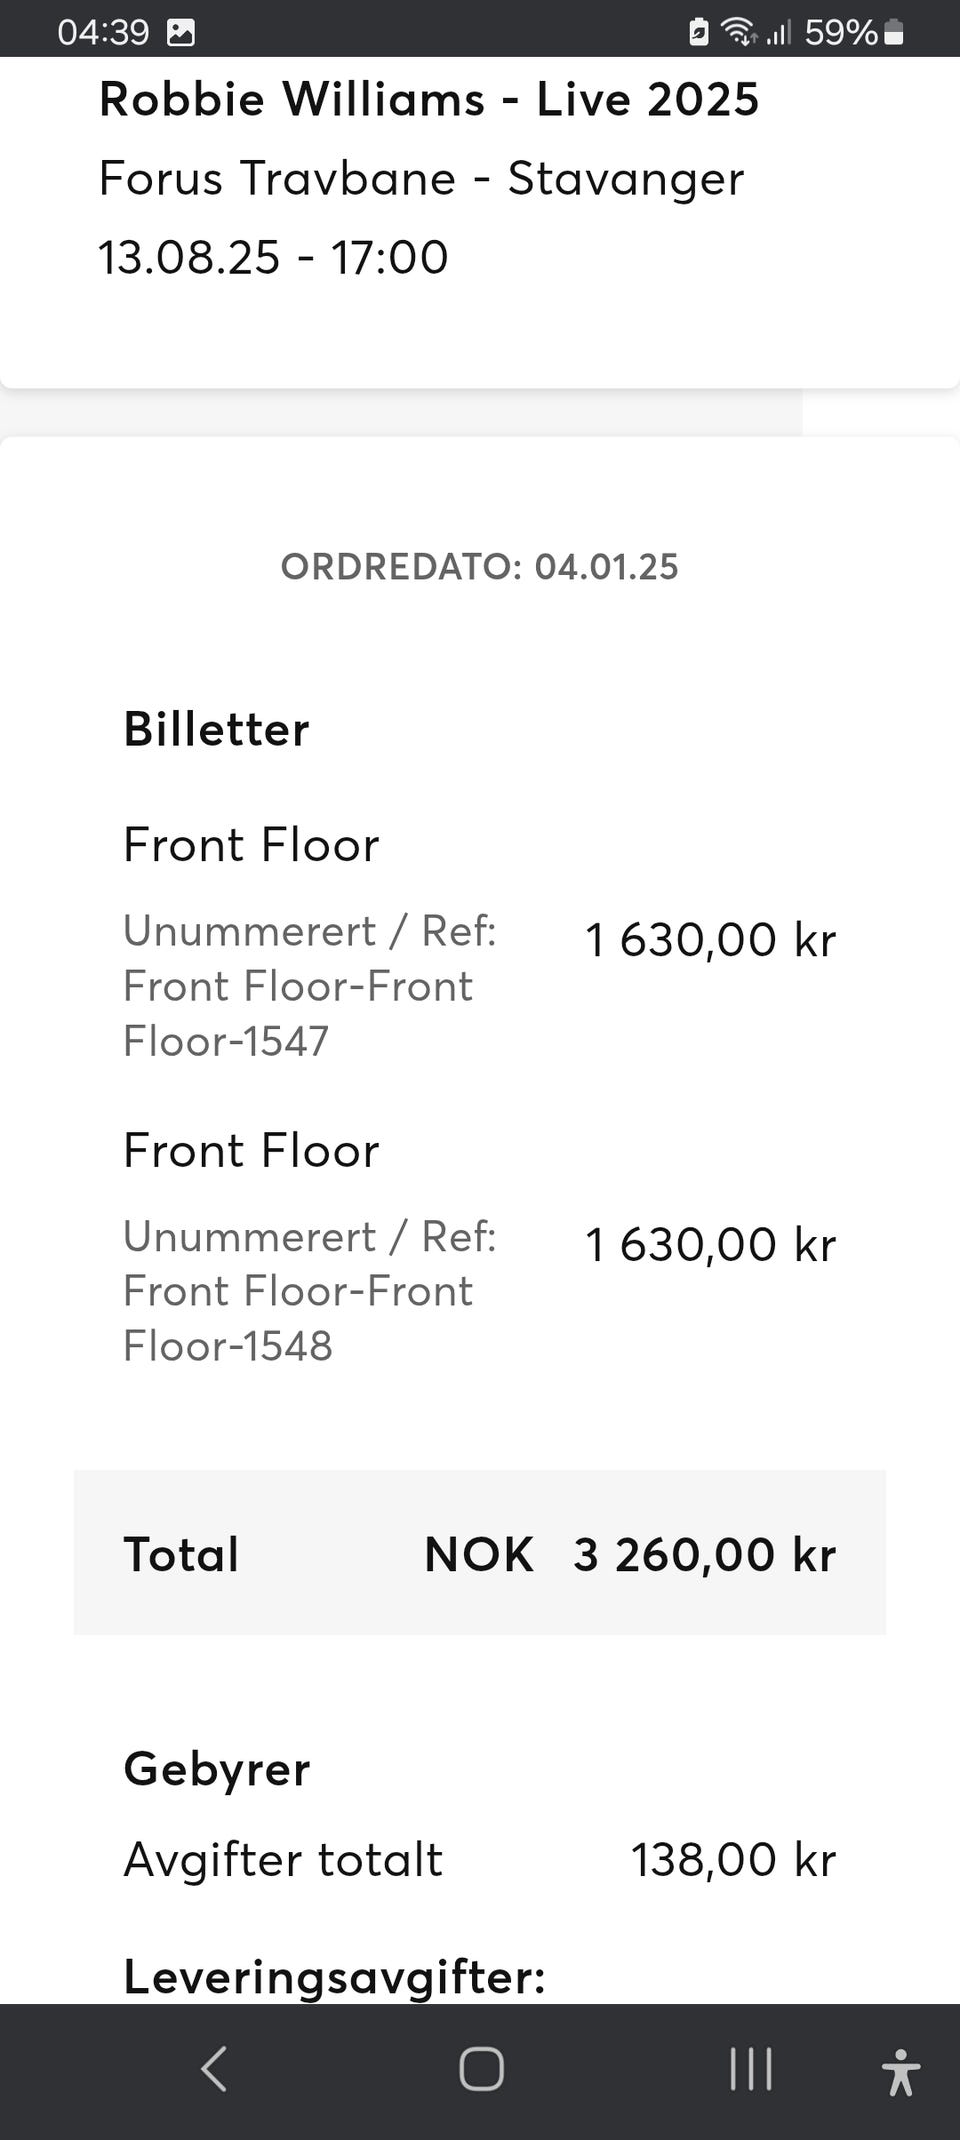
Task: Tap the Gebyrer section heading
Action: tap(216, 1769)
